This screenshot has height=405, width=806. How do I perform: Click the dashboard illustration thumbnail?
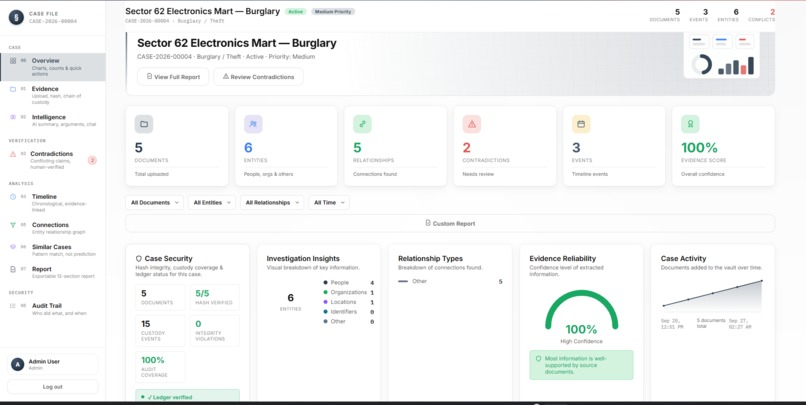(x=722, y=55)
